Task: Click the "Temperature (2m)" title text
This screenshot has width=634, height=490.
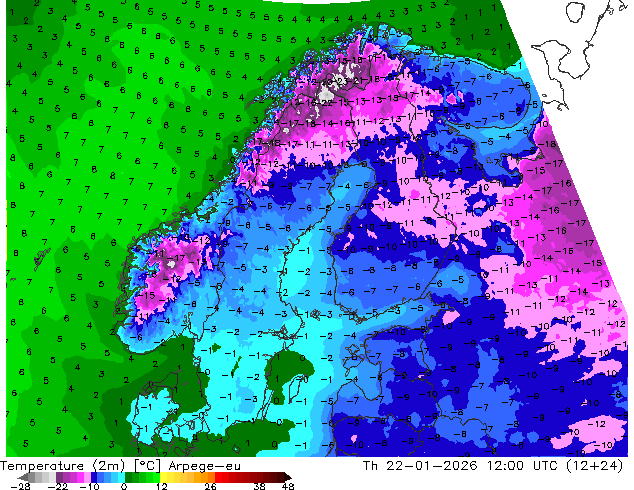Action: 62,466
